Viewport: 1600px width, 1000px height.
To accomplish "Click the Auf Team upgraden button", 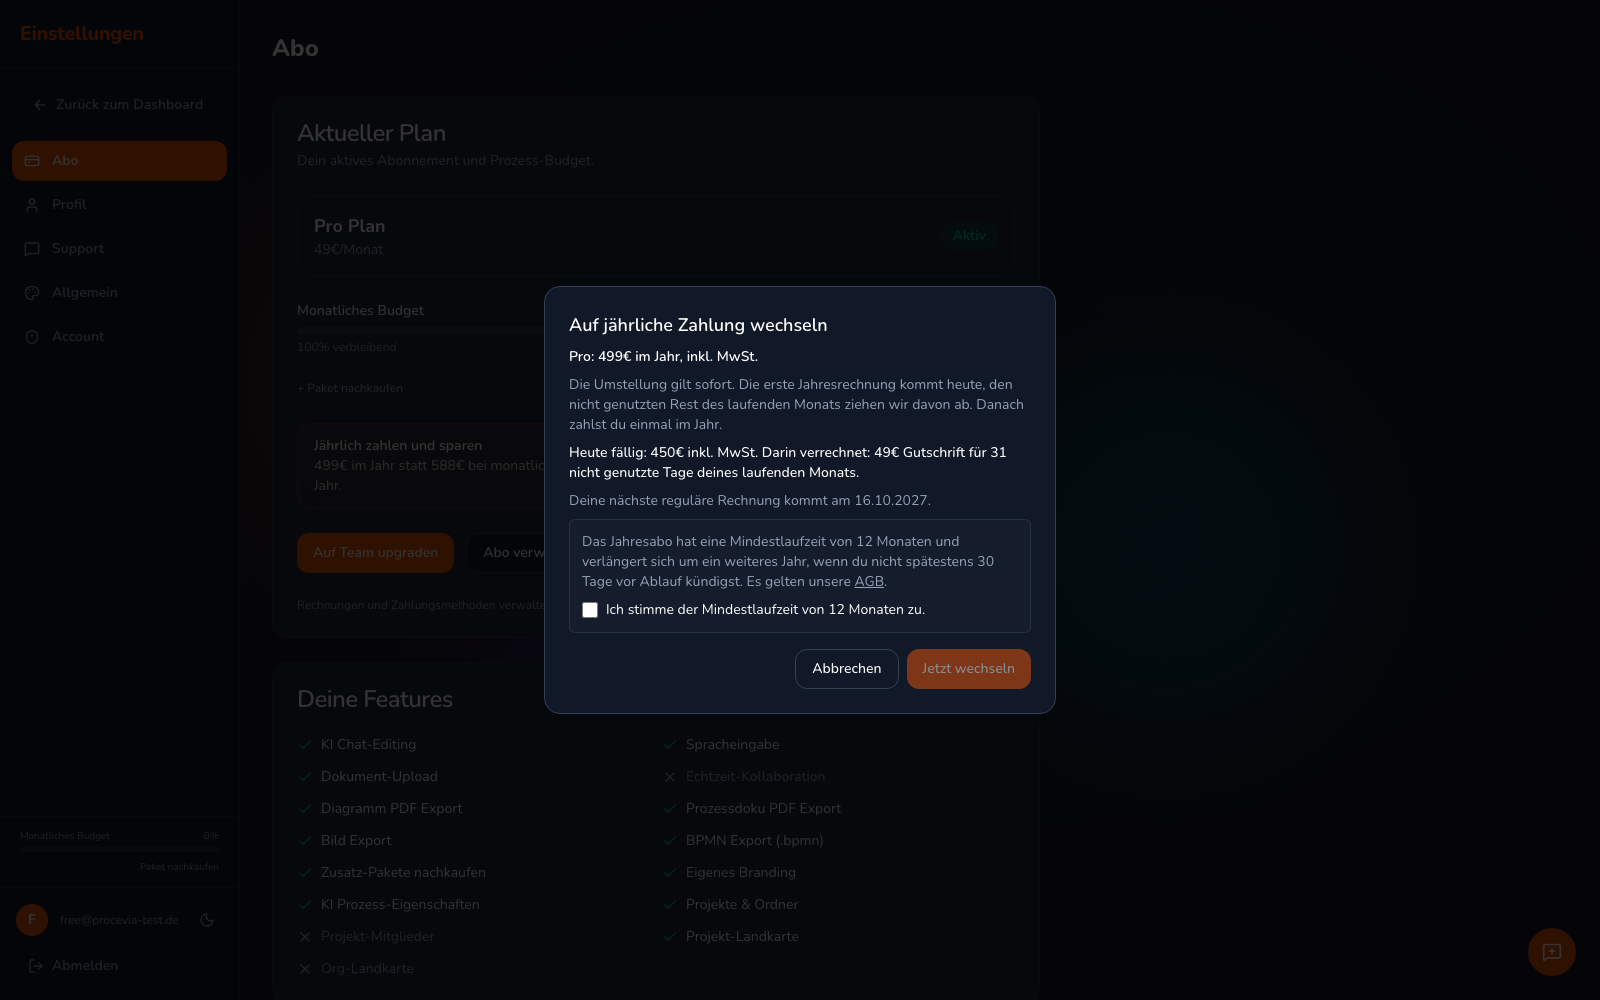I will click(x=375, y=553).
